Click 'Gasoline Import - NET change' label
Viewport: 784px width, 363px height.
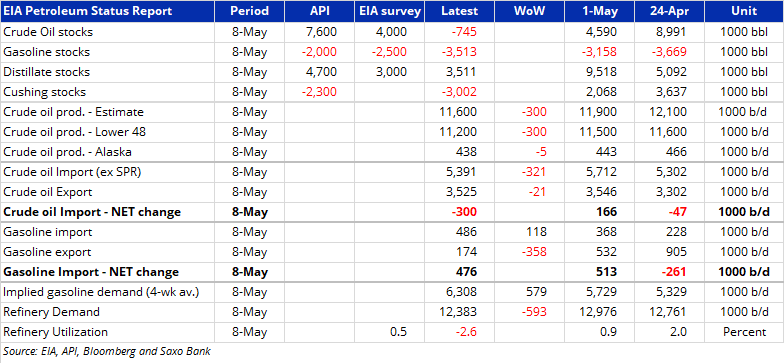coord(91,272)
